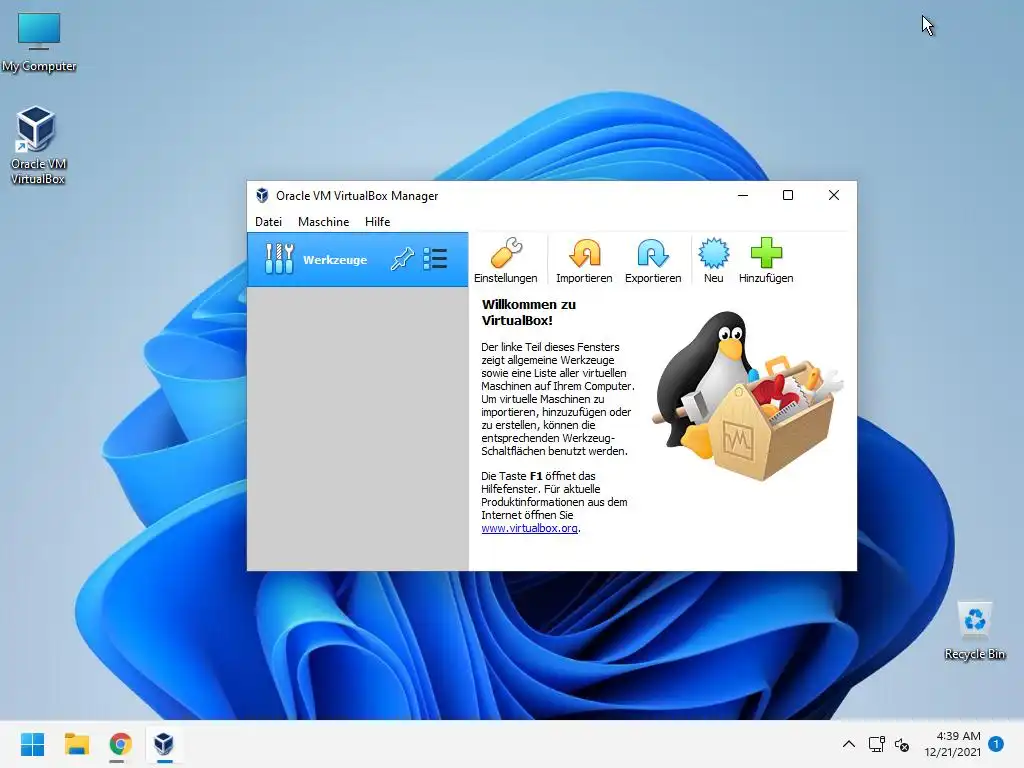The image size is (1024, 768).
Task: Click the Exportieren appliance icon
Action: coord(653,260)
